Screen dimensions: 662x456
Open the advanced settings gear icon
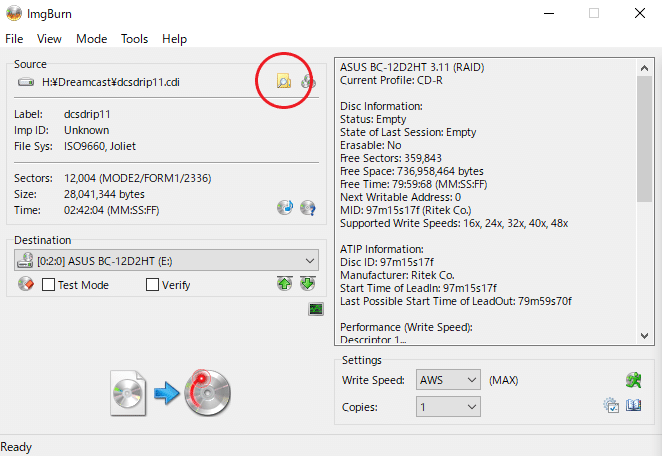(x=611, y=405)
